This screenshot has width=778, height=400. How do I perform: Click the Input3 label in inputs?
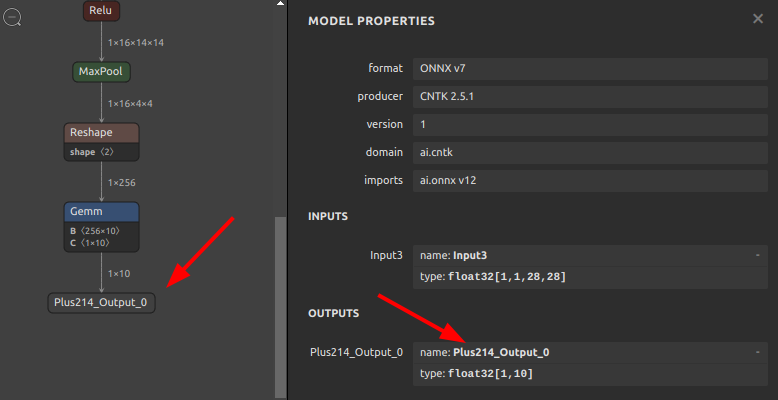[x=387, y=256]
